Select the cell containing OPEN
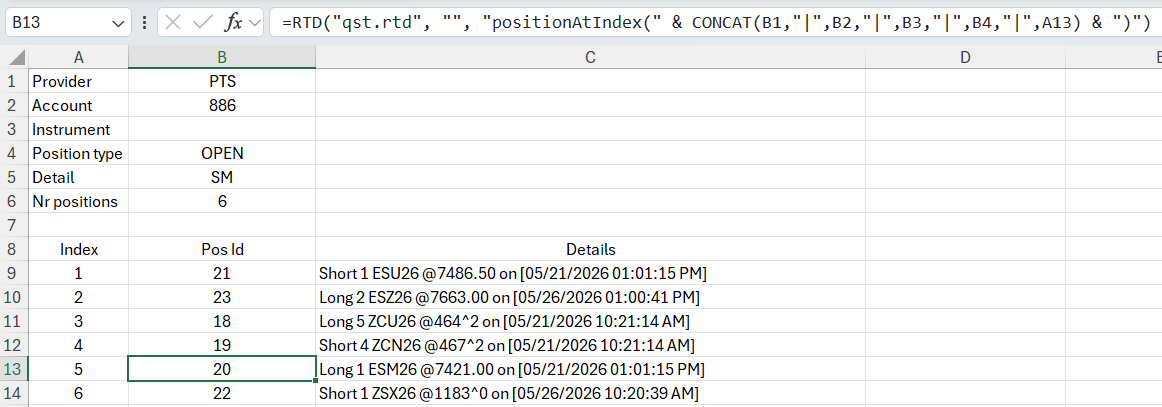Screen dimensions: 1162x407 pyautogui.click(x=222, y=153)
